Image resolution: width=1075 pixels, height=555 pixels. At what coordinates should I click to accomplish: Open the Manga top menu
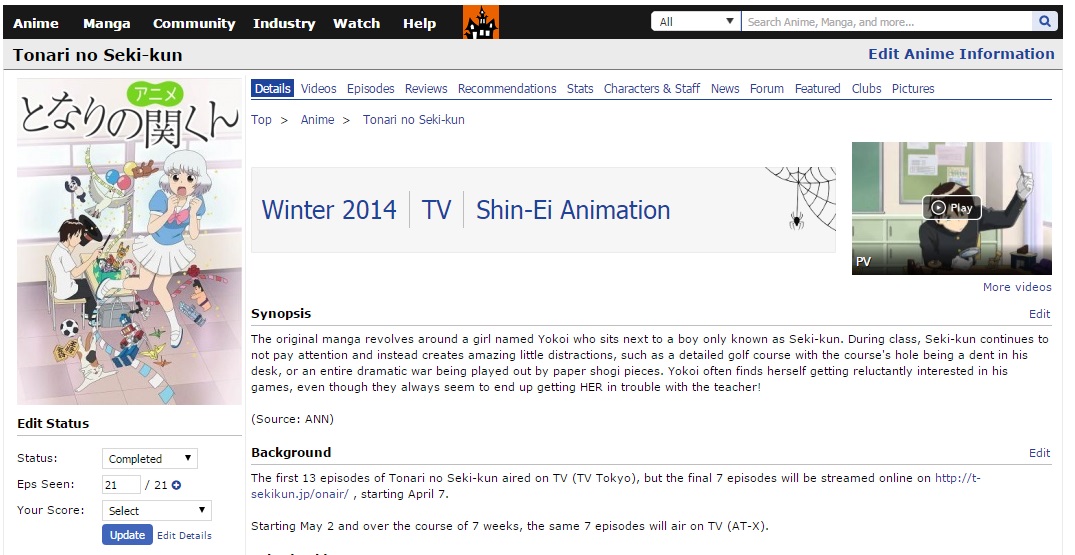[x=106, y=23]
